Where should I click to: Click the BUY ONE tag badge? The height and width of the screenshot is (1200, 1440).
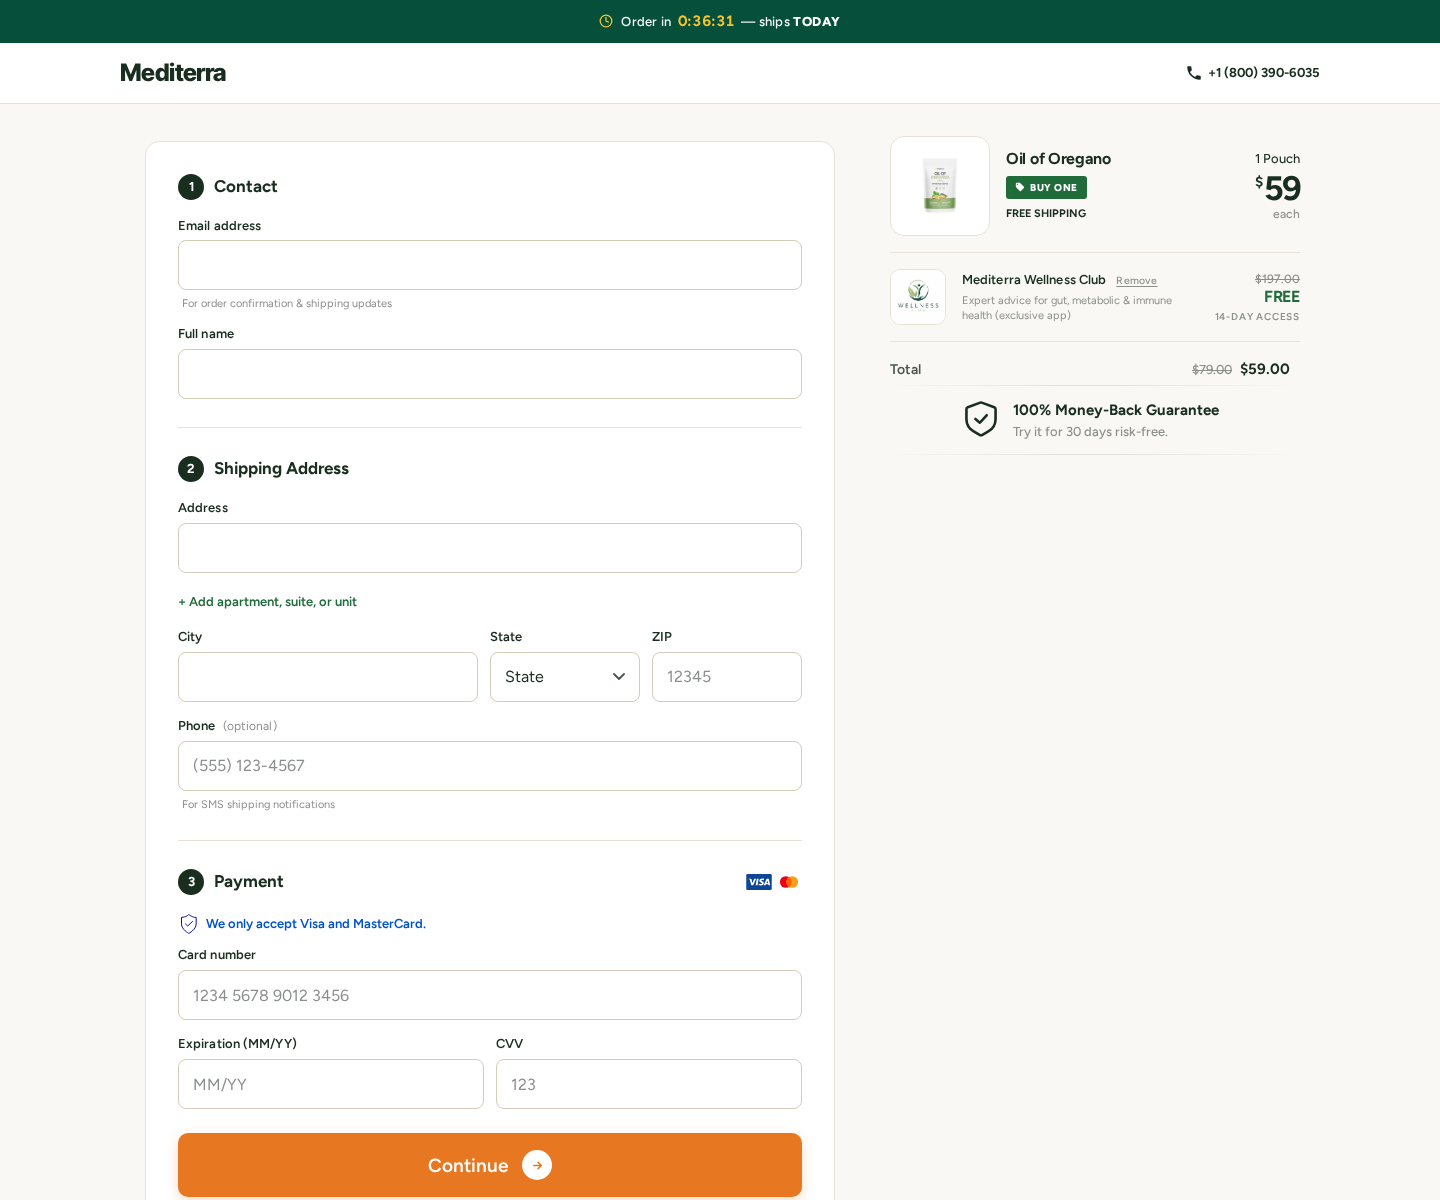pos(1046,188)
